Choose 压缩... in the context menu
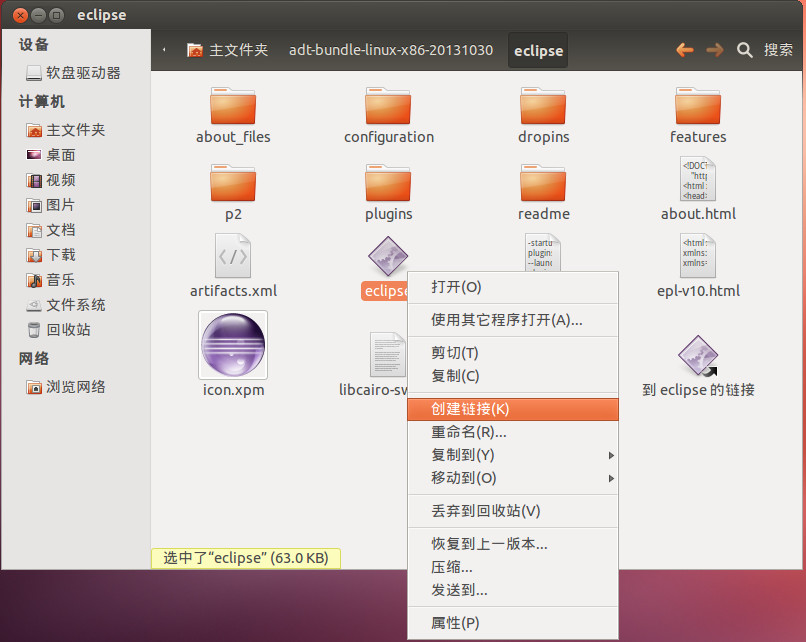 click(512, 567)
